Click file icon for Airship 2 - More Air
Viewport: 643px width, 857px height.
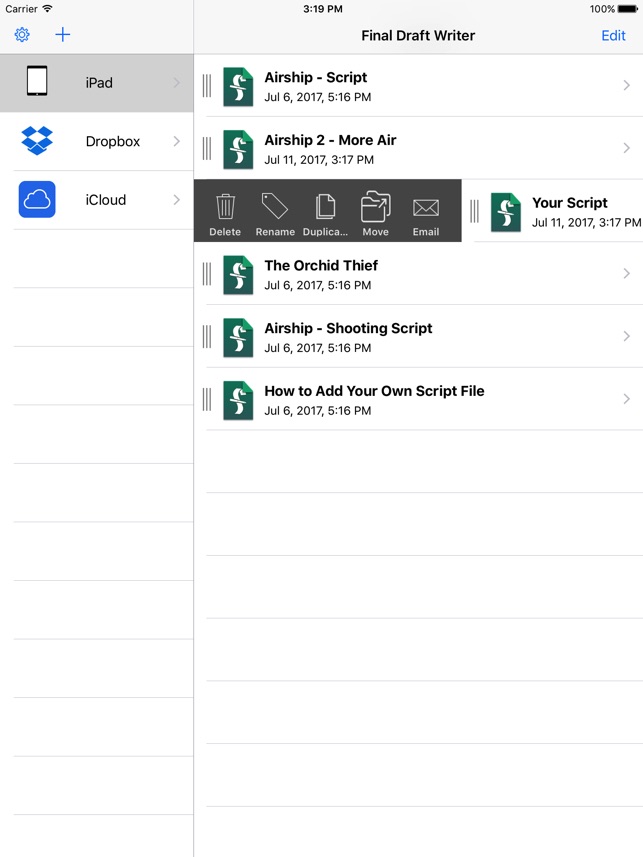(238, 149)
